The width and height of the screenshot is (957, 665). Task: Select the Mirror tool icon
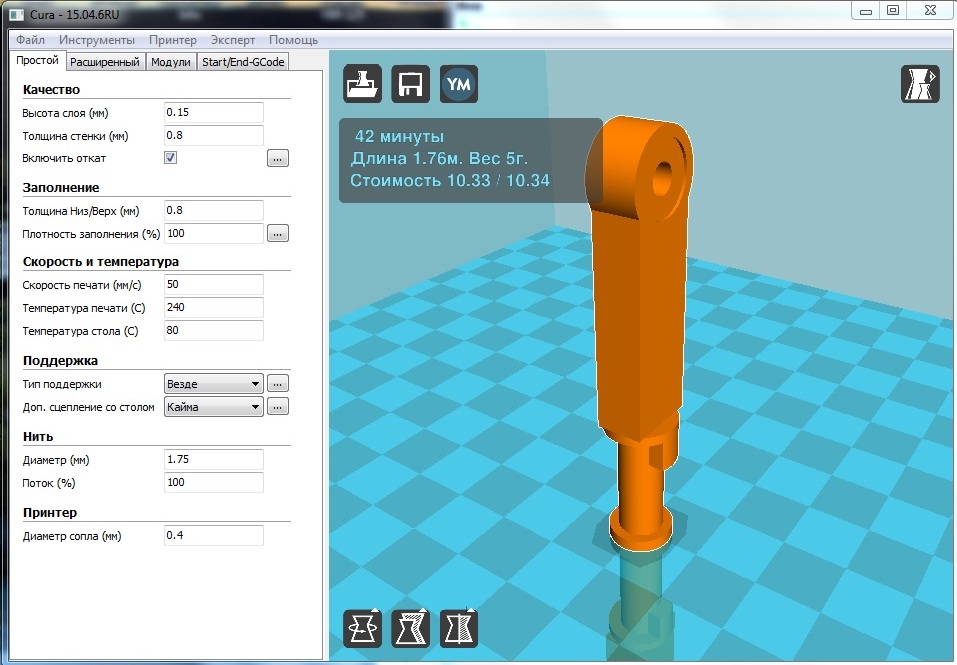[458, 628]
